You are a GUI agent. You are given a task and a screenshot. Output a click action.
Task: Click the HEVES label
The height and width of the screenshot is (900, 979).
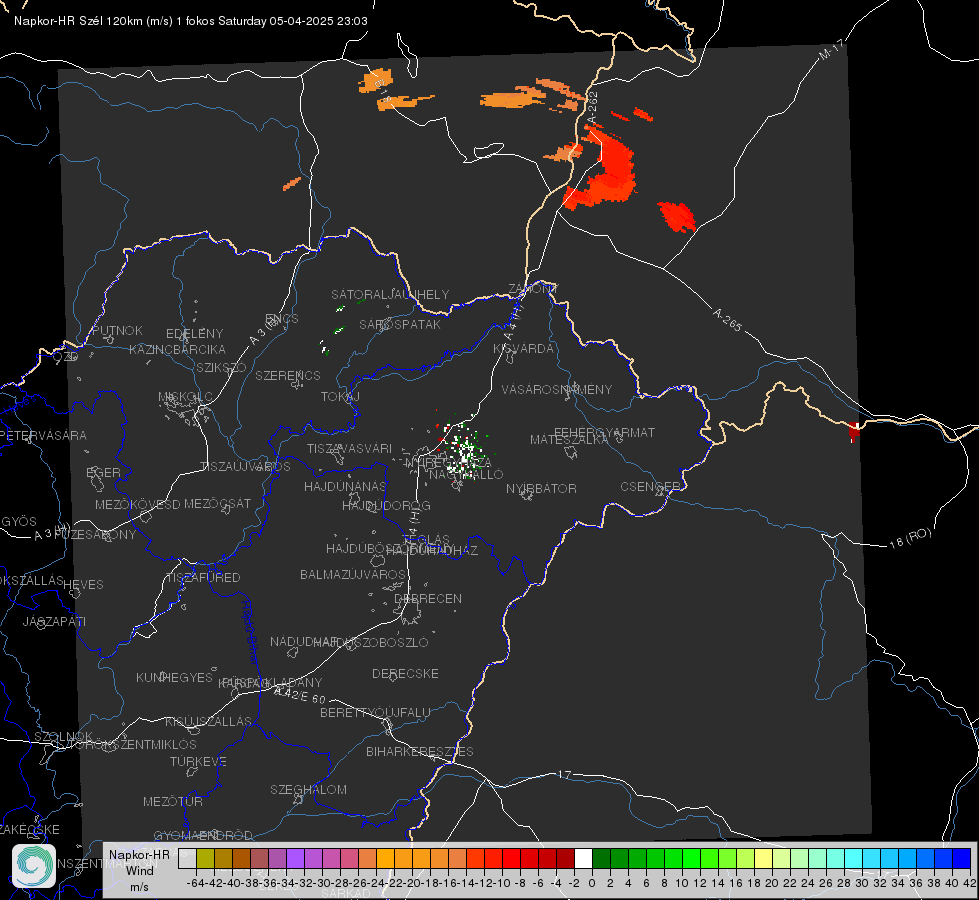(83, 585)
